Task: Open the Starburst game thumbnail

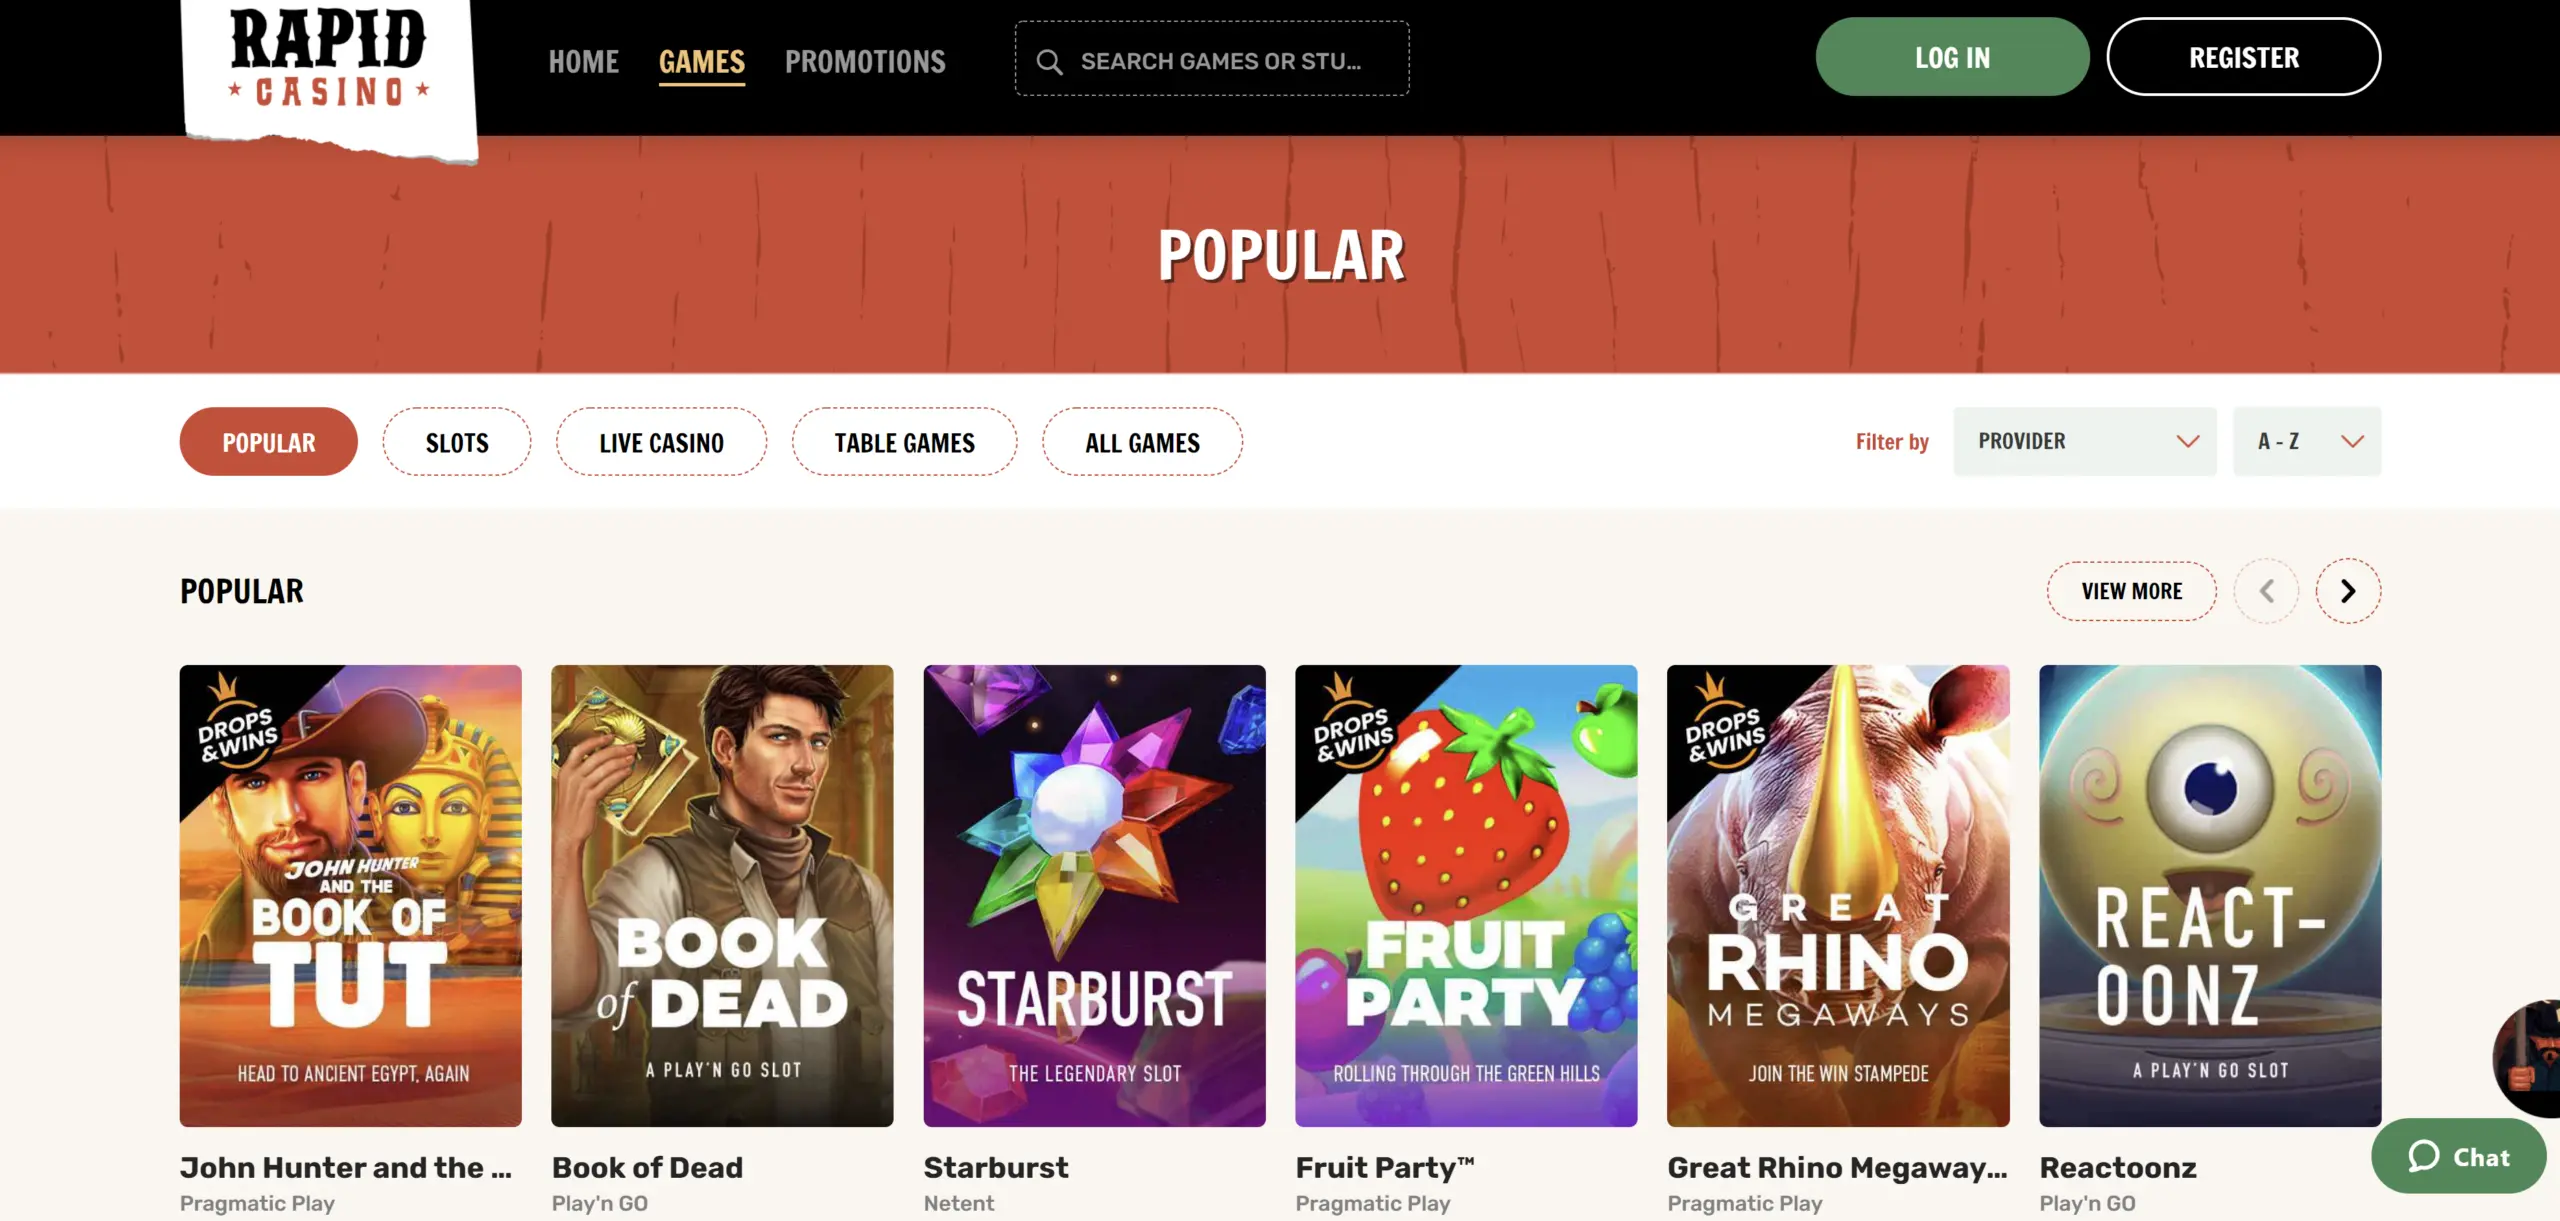Action: [x=1094, y=896]
